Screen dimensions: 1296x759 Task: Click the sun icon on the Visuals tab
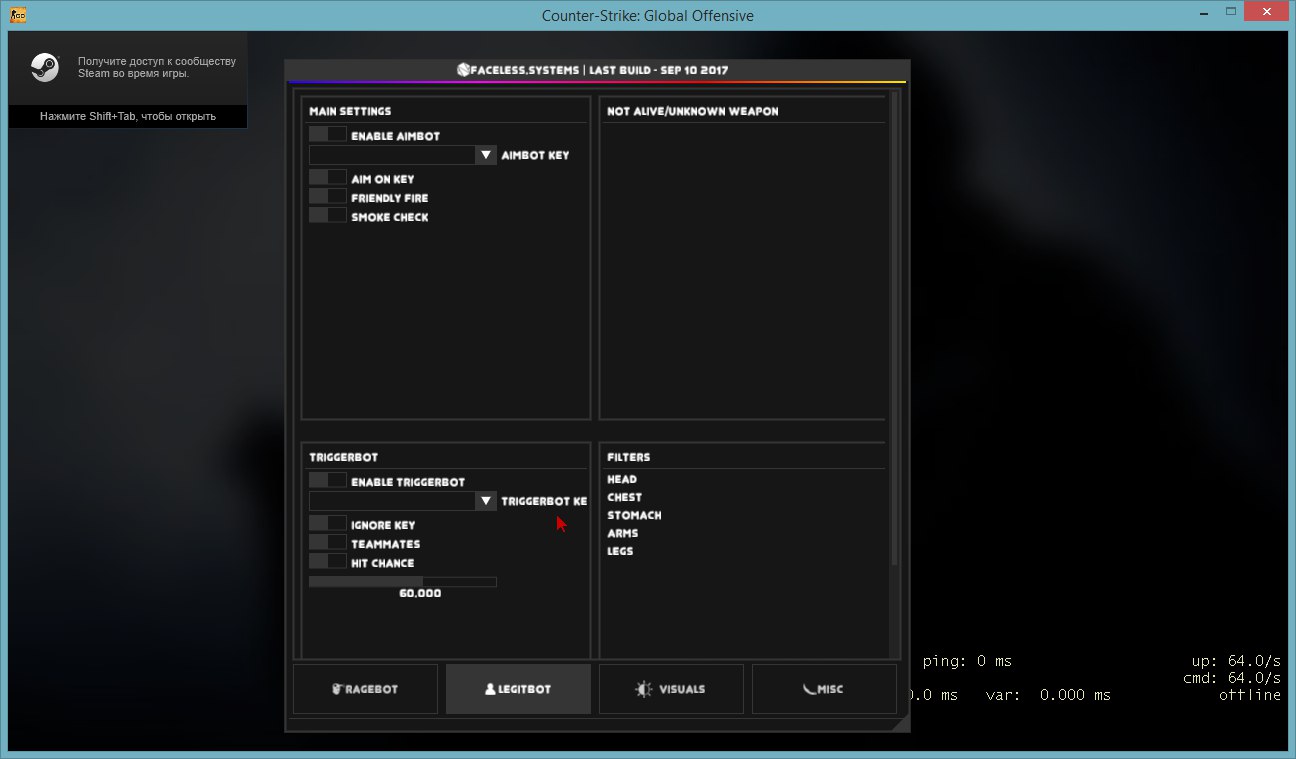tap(643, 689)
